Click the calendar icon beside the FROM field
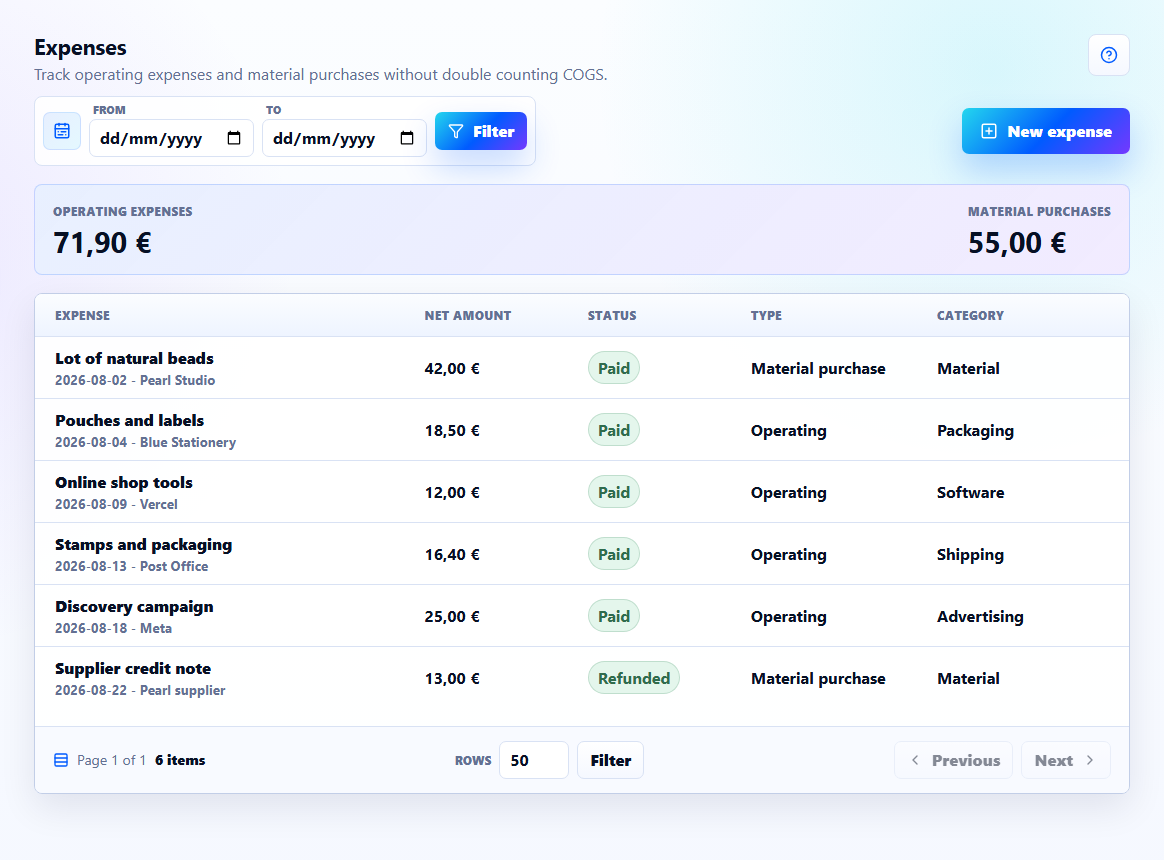Screen dimensions: 1164x860 [62, 131]
